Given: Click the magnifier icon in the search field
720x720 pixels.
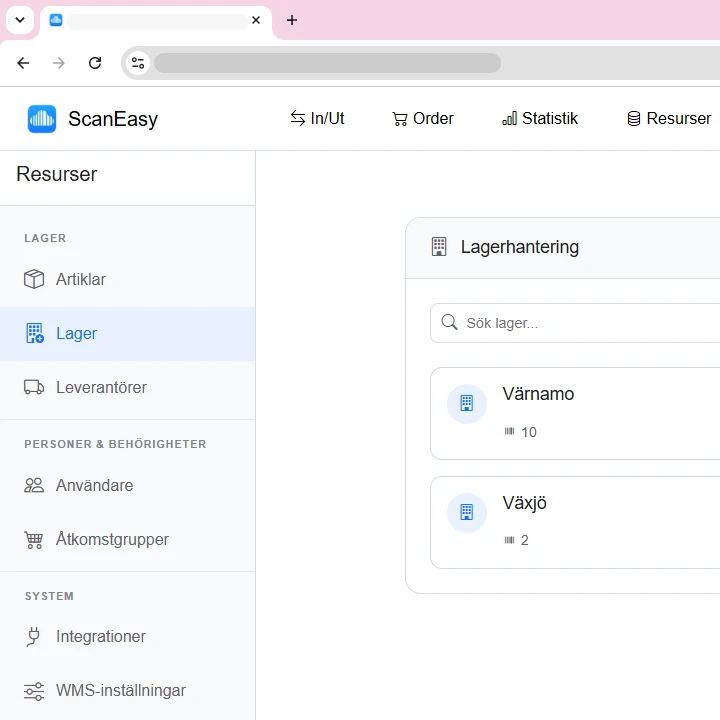Looking at the screenshot, I should (449, 322).
